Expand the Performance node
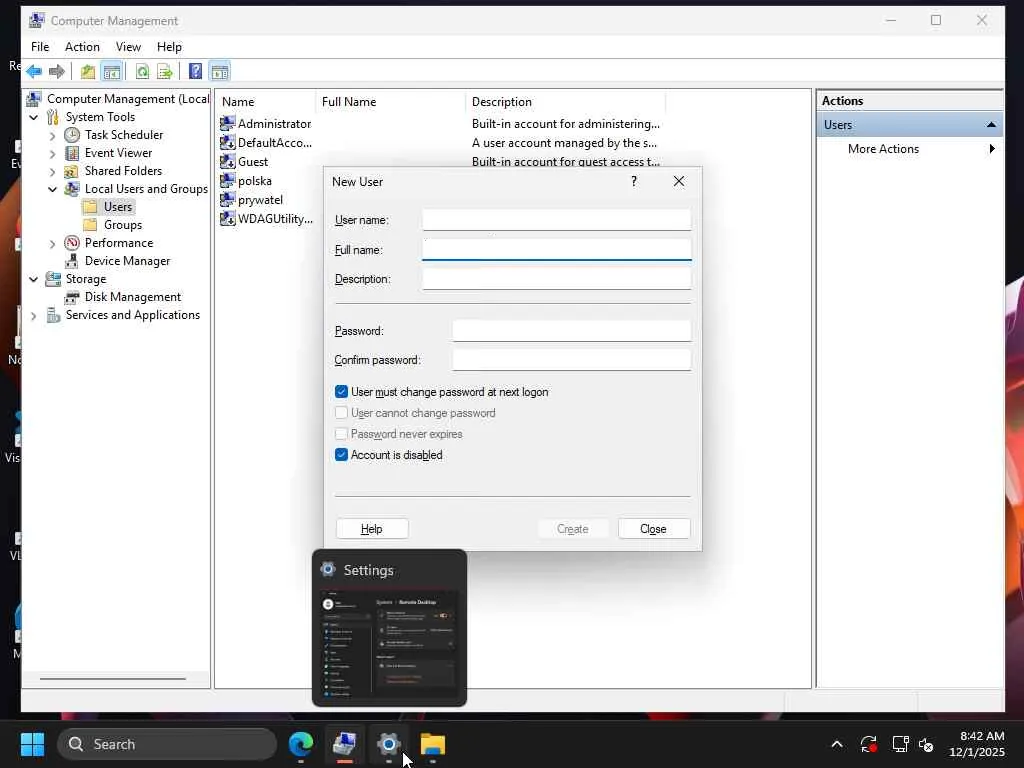Viewport: 1024px width, 768px height. 52,244
